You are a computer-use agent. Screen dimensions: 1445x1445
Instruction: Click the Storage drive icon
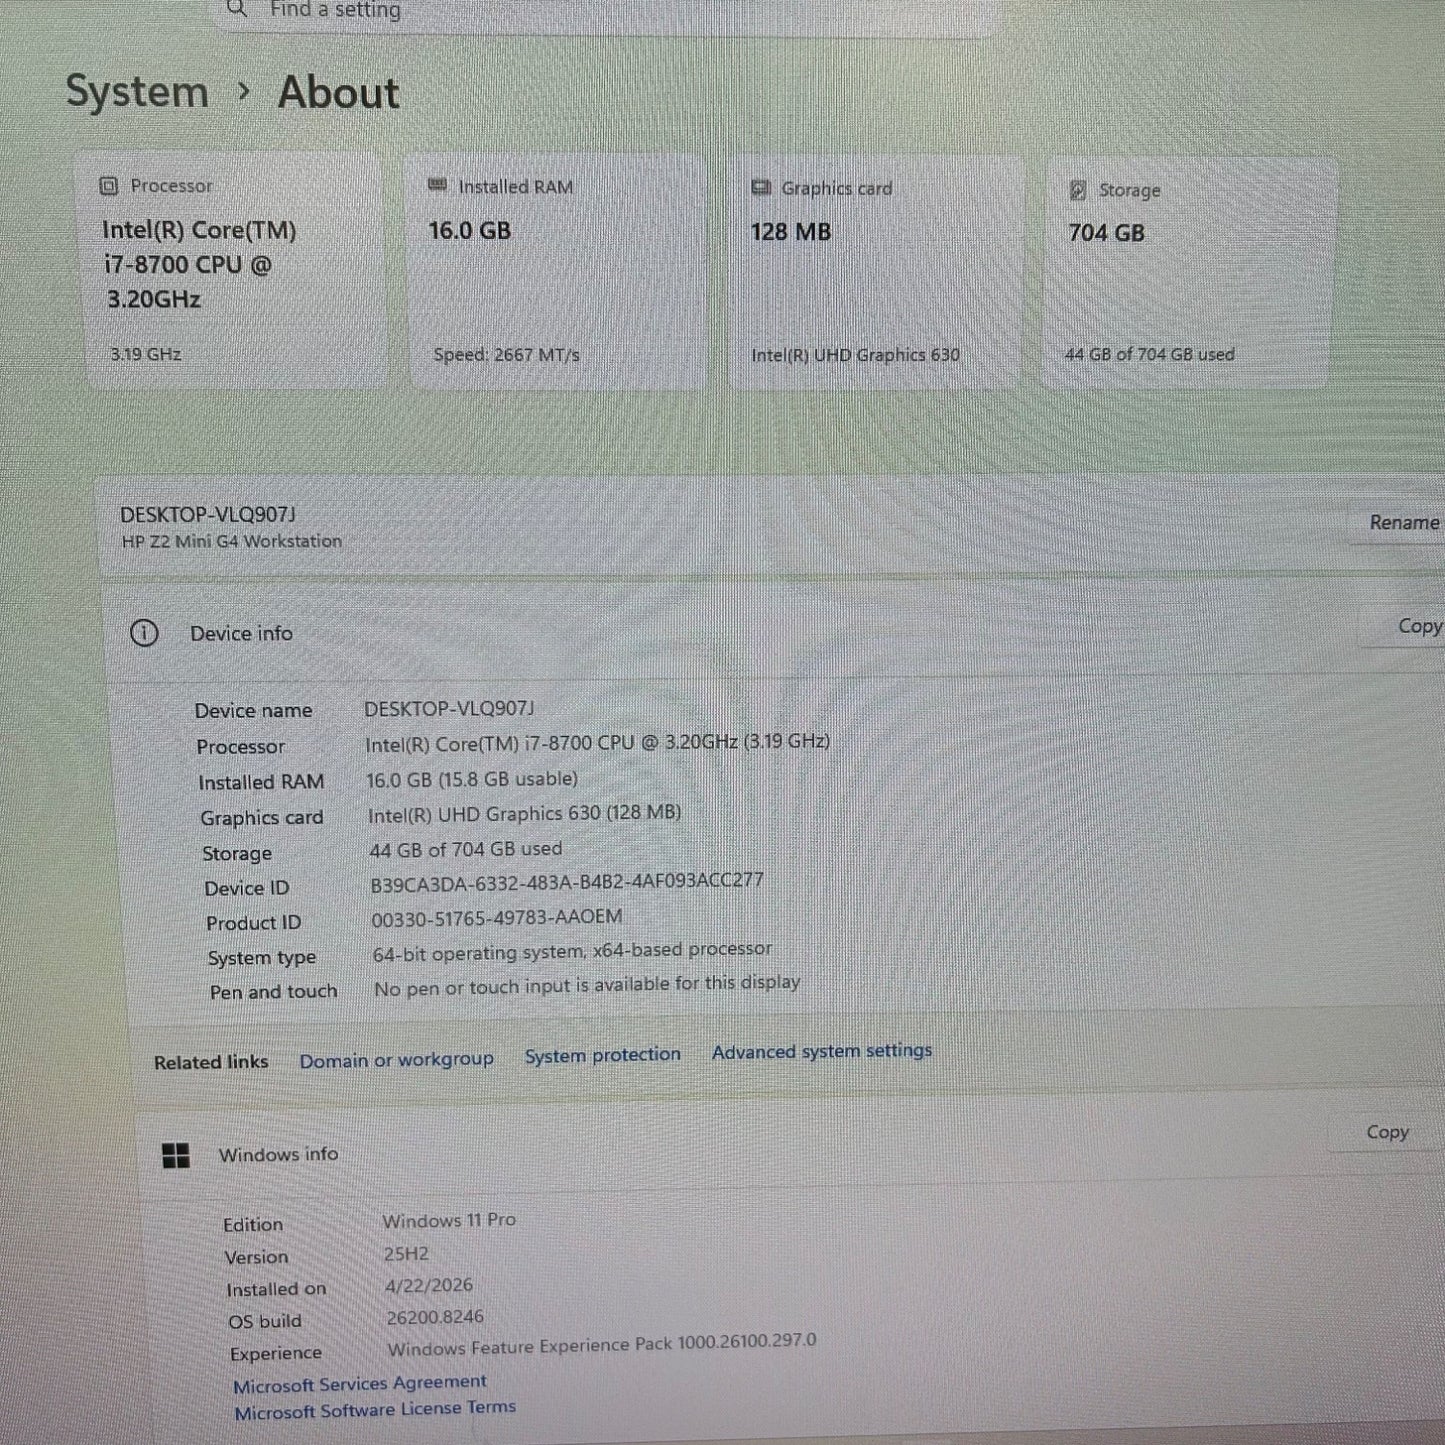coord(1078,190)
